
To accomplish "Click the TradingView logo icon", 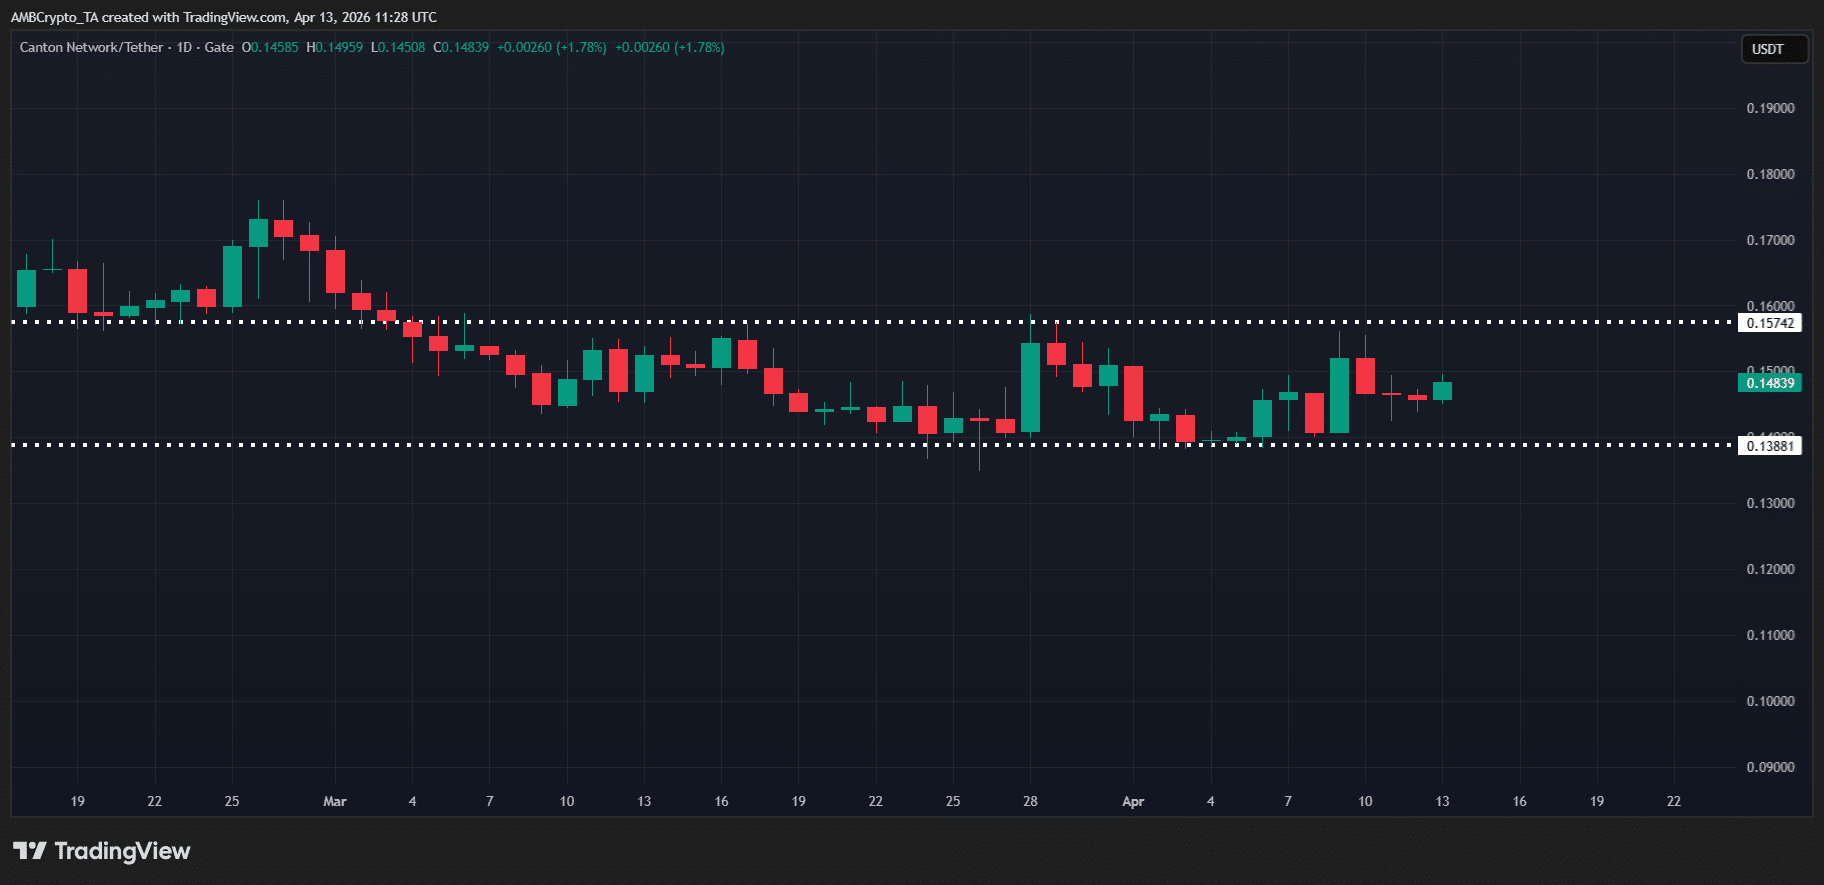I will 30,851.
